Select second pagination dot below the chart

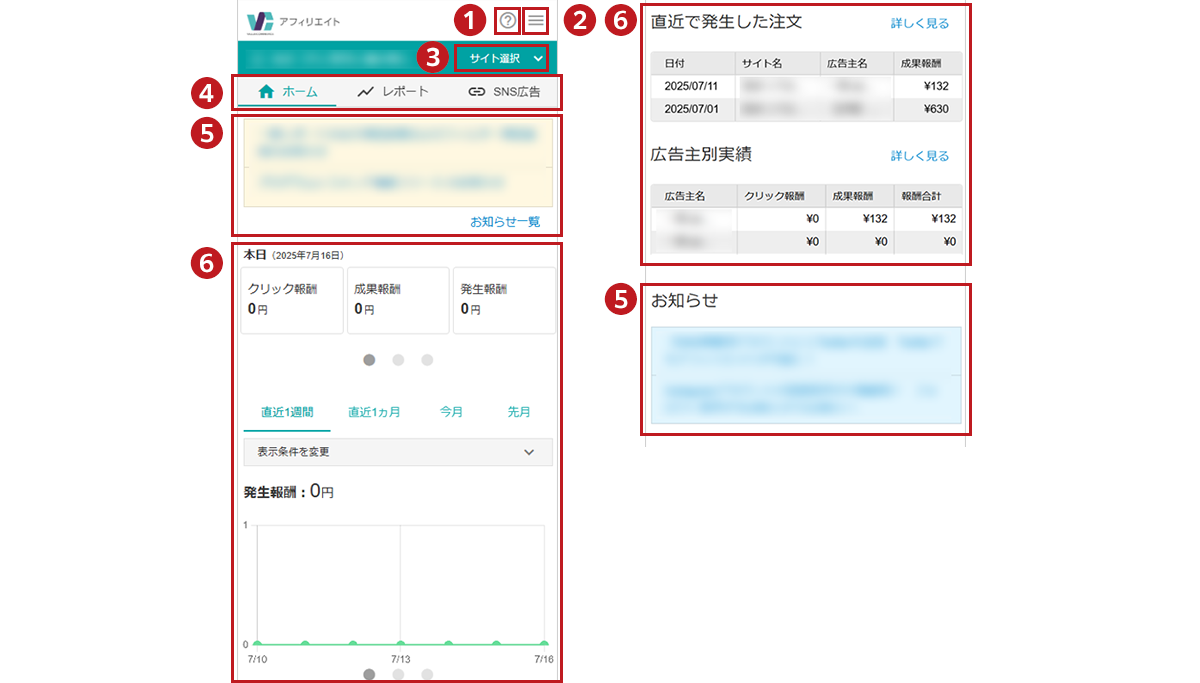click(399, 675)
